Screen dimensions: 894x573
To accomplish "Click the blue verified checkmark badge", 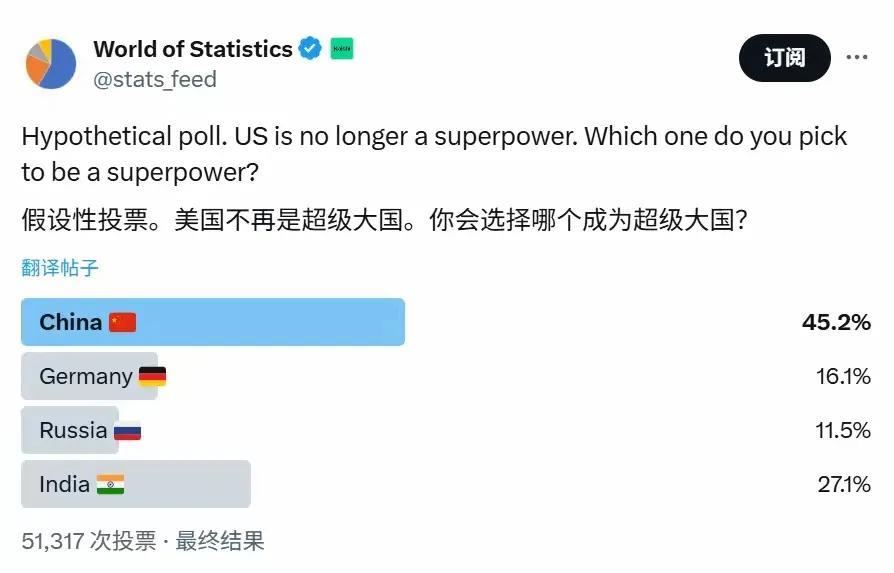I will pos(311,48).
